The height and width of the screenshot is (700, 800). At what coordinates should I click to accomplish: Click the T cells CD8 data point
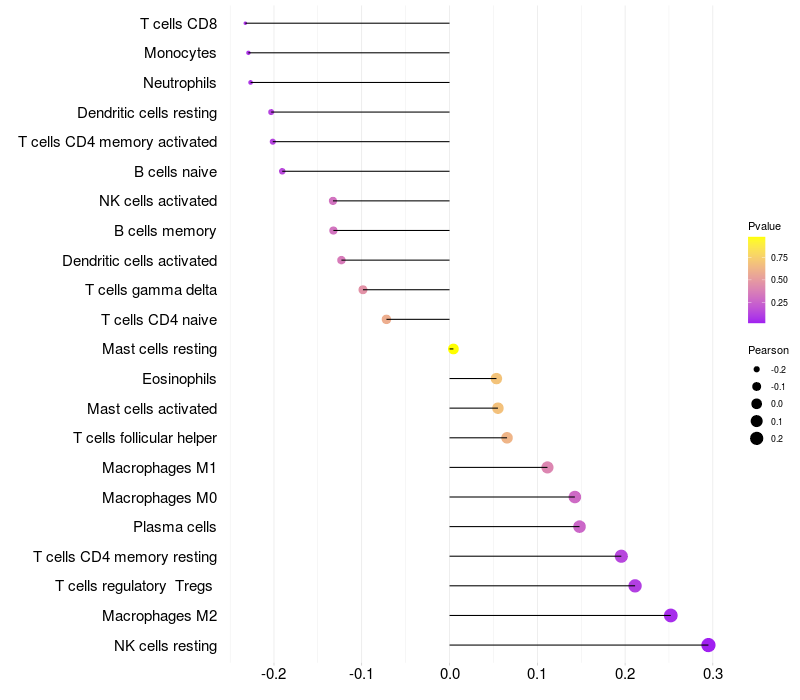point(245,23)
